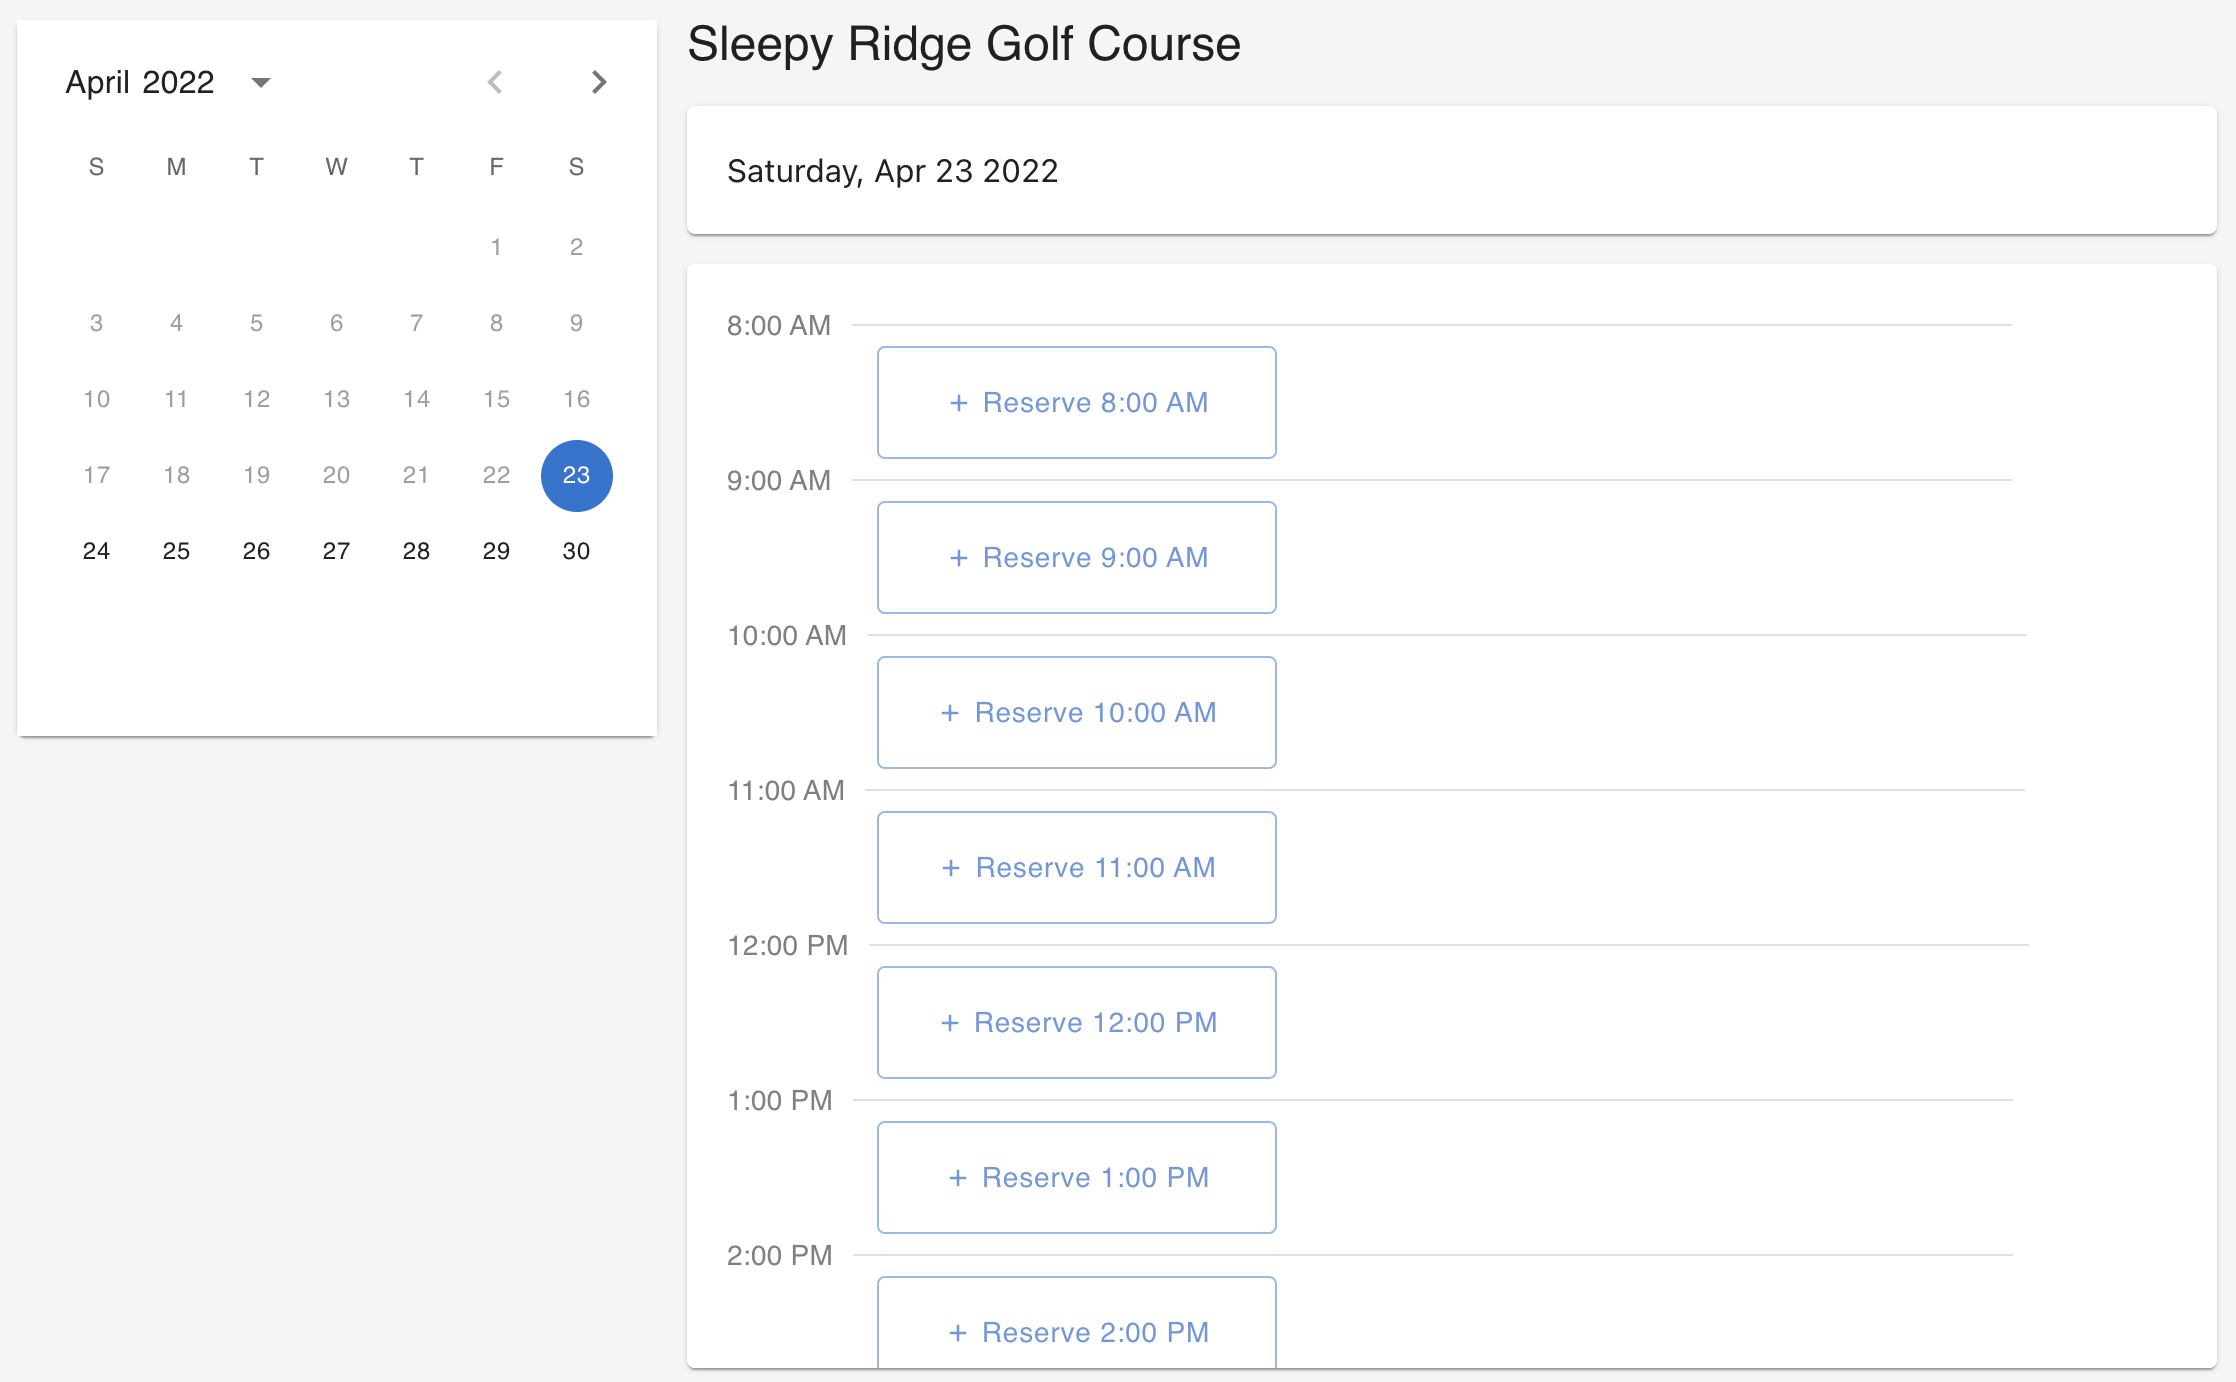The width and height of the screenshot is (2236, 1382).
Task: Select Friday April 29
Action: click(496, 551)
